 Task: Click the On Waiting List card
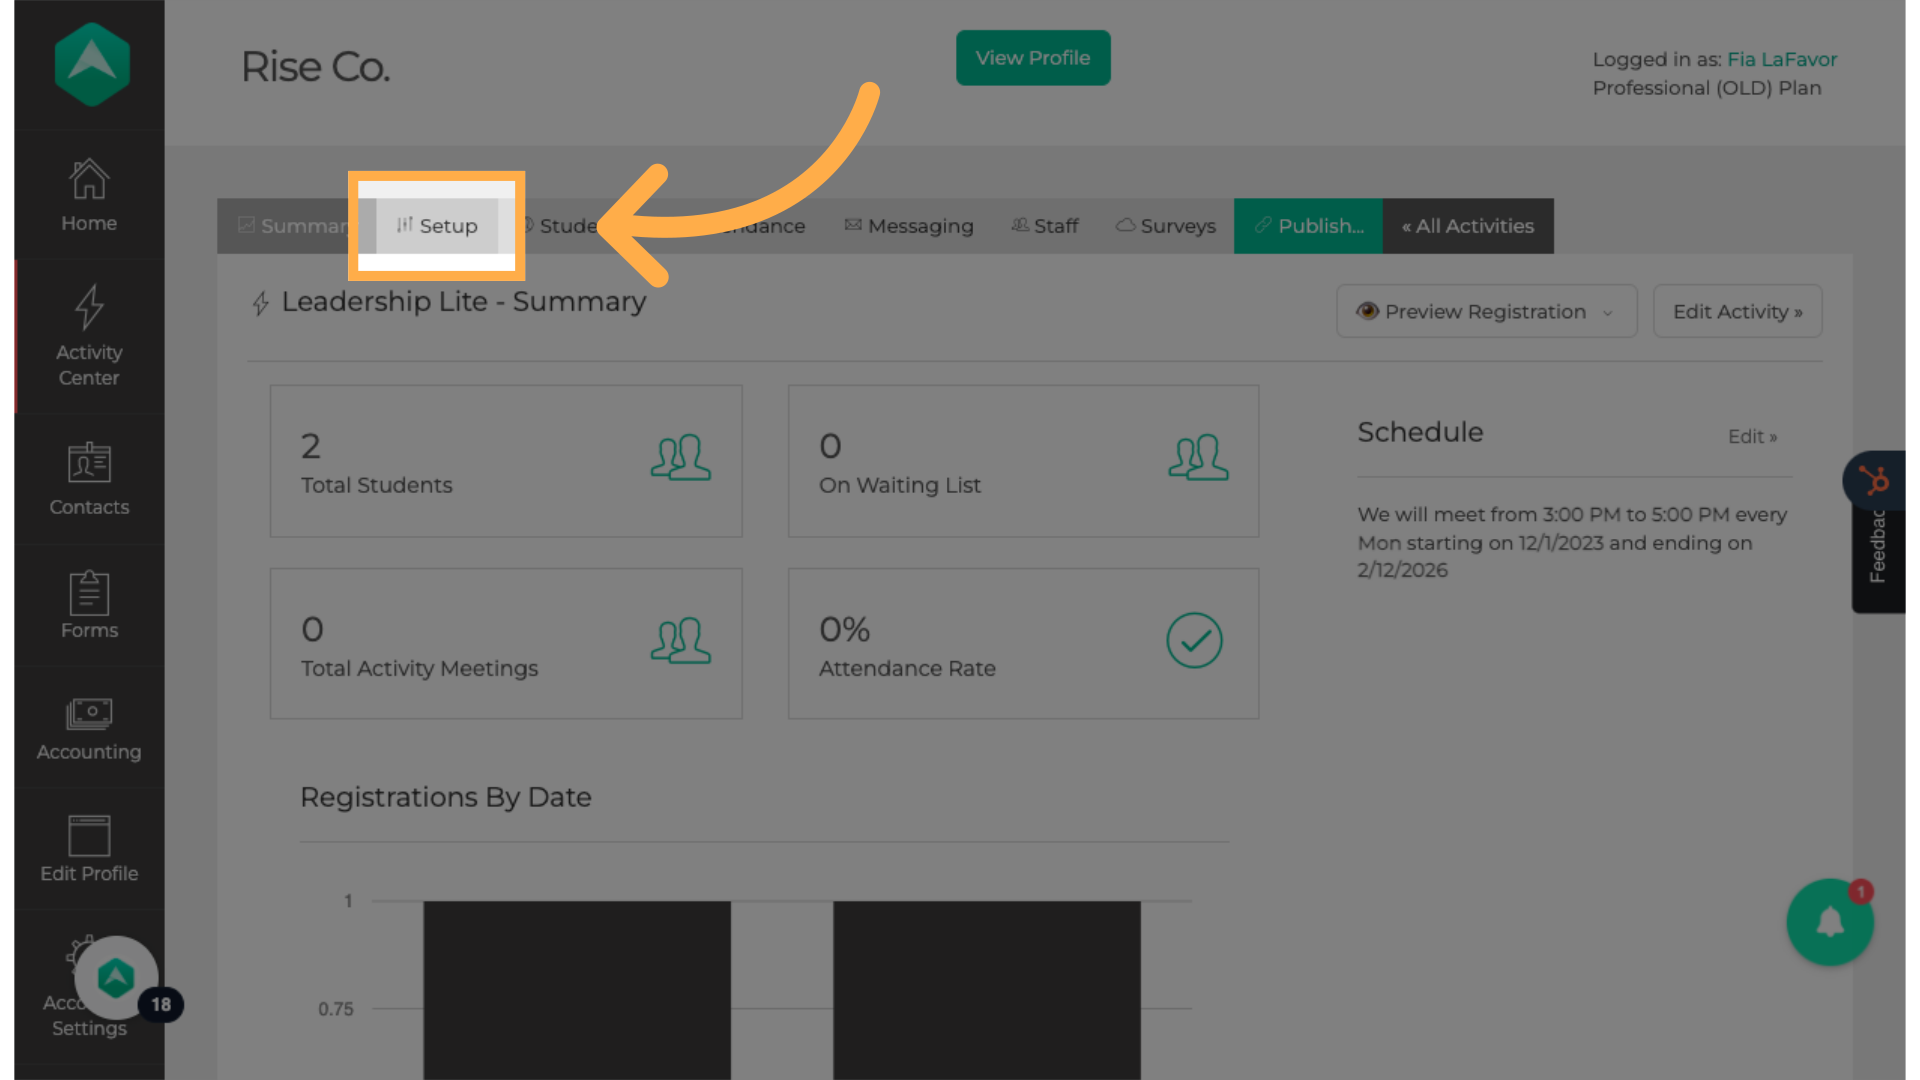[1023, 461]
